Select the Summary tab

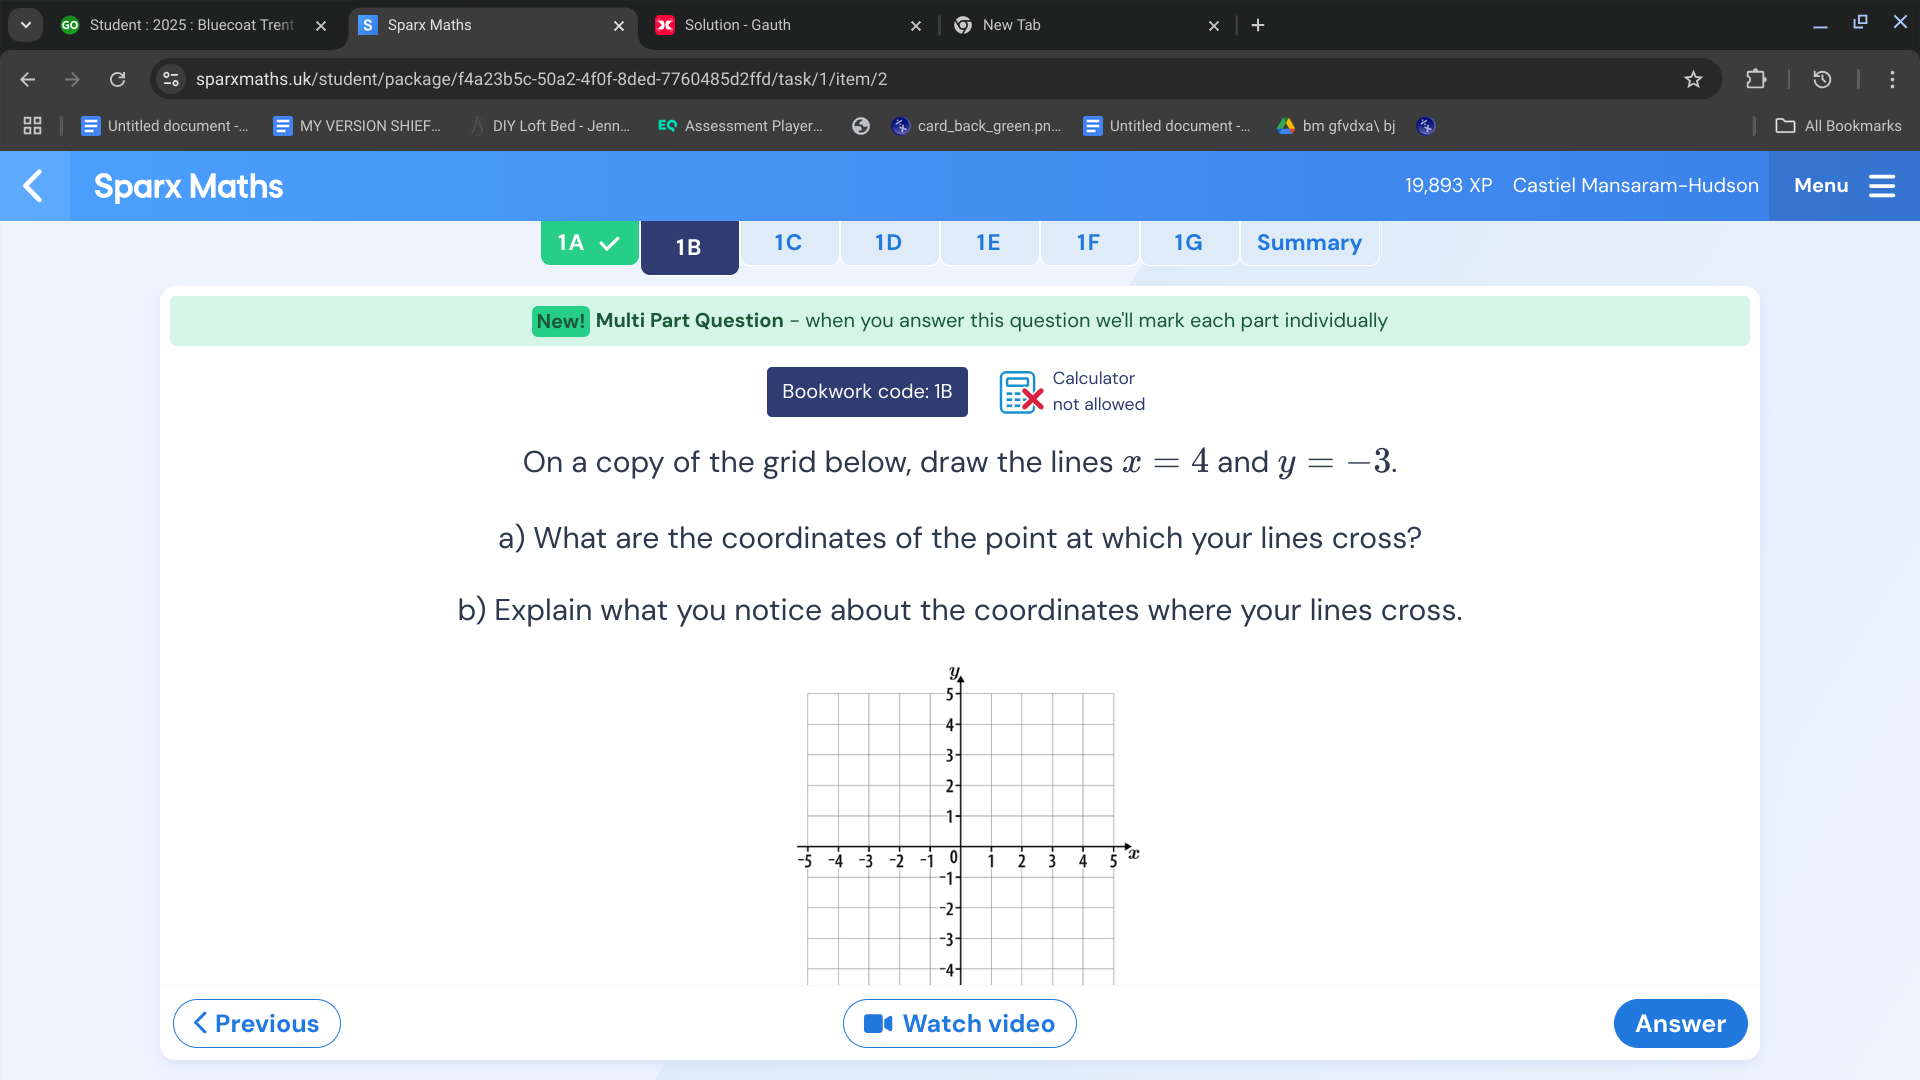1309,241
